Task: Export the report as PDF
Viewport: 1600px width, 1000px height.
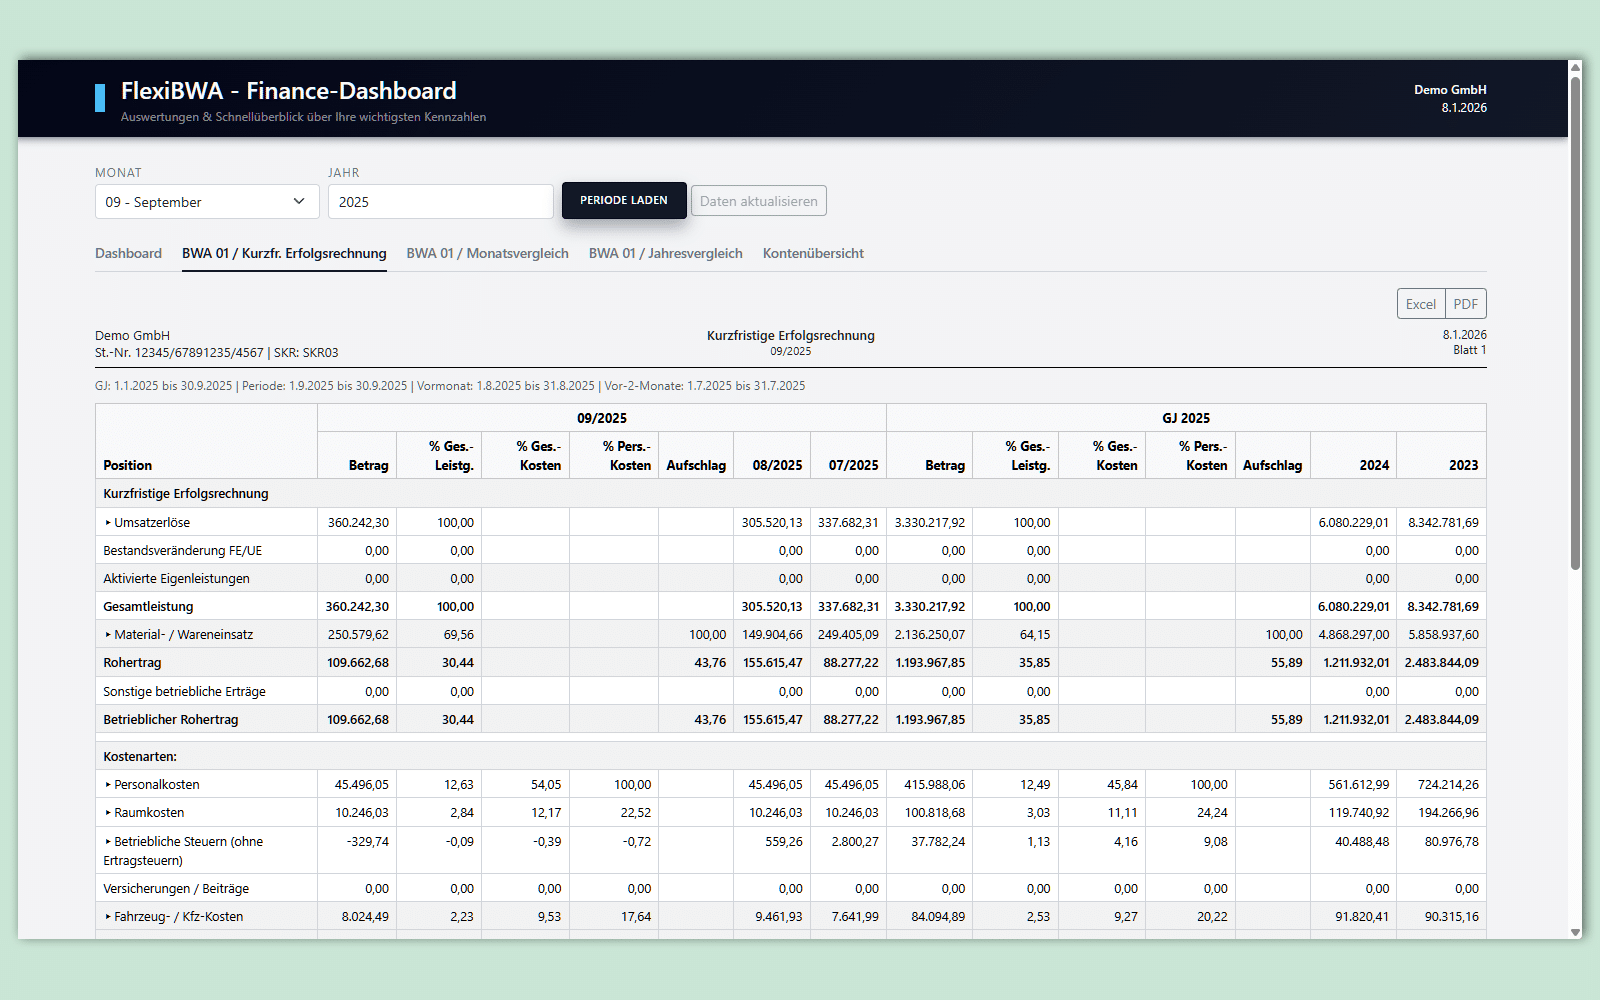Action: [1465, 304]
